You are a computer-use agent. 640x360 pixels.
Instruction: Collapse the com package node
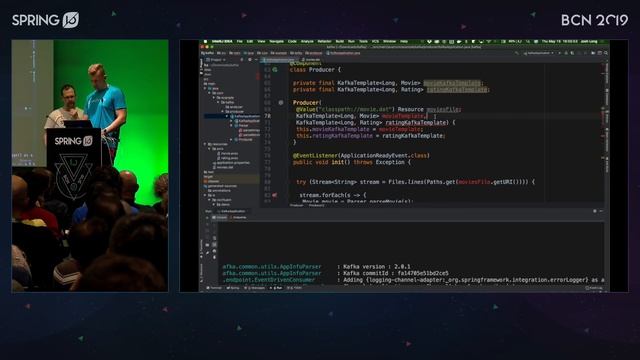(210, 93)
